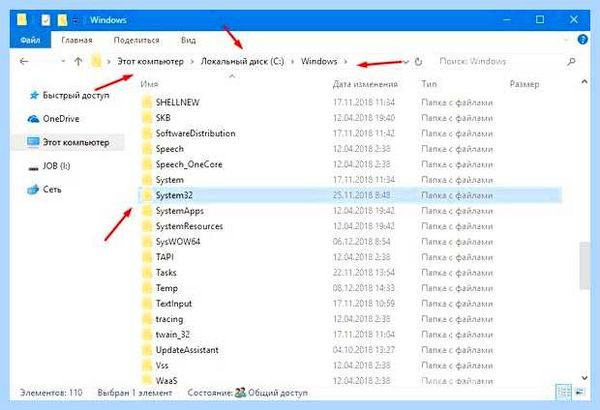This screenshot has height=410, width=600.
Task: Click the Quick access star icon
Action: [34, 95]
